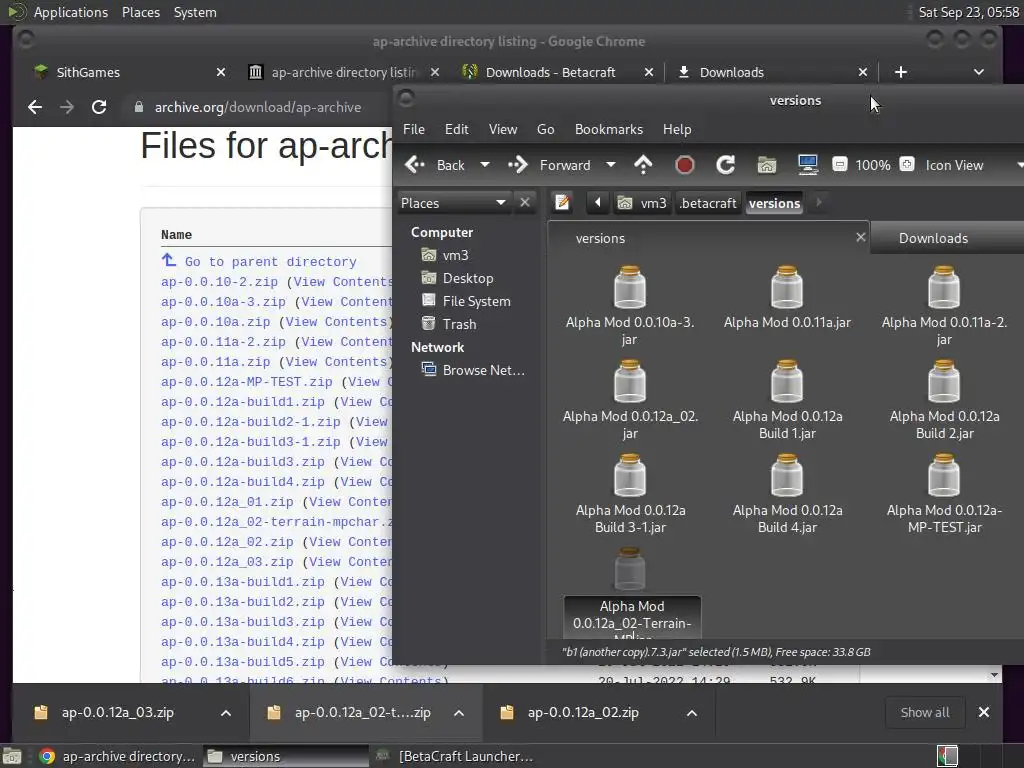The image size is (1024, 768).
Task: Select the Alpha Mod 0.0.12a_02.jar icon
Action: click(630, 400)
